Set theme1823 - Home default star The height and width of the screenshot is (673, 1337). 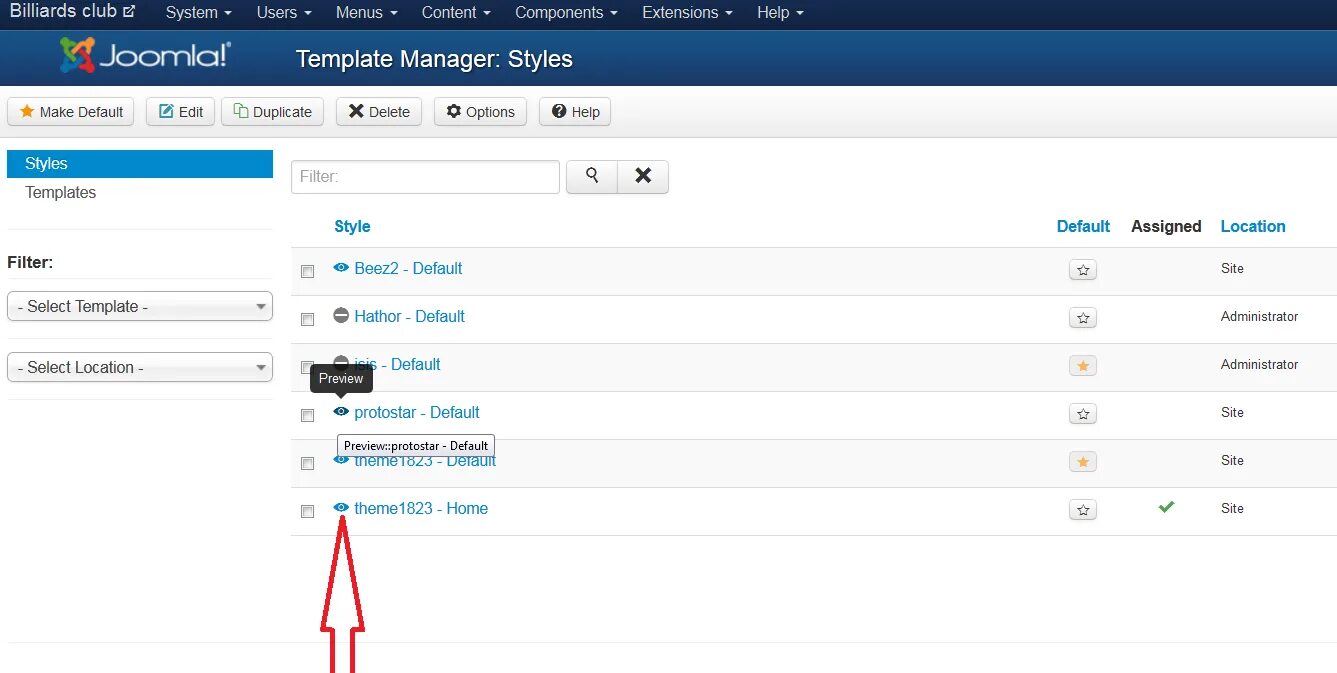(x=1083, y=510)
